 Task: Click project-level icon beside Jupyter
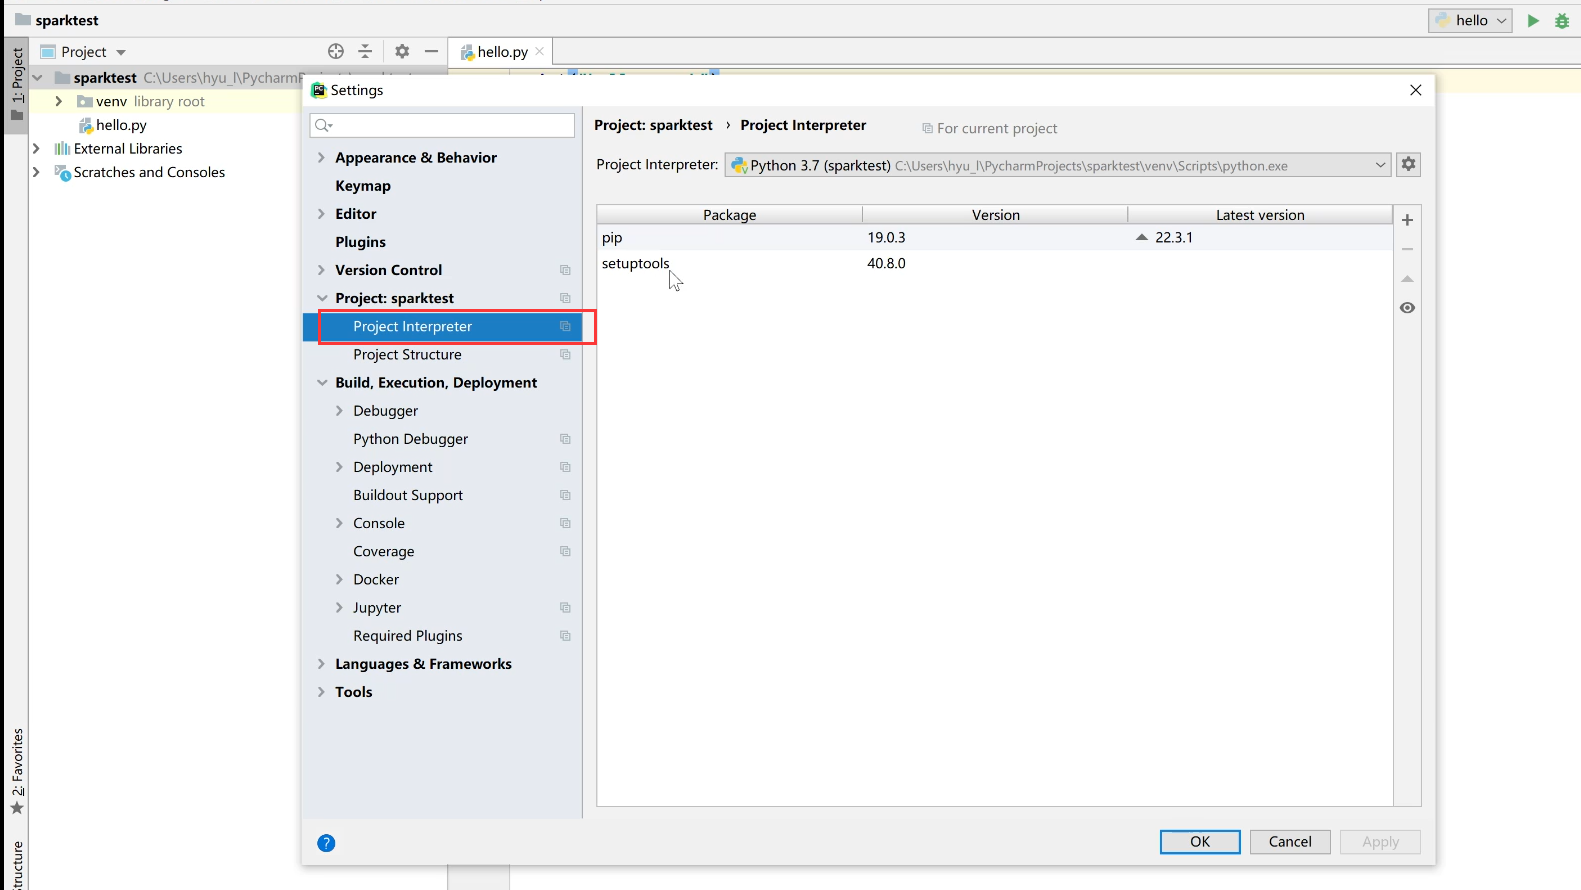(x=565, y=607)
